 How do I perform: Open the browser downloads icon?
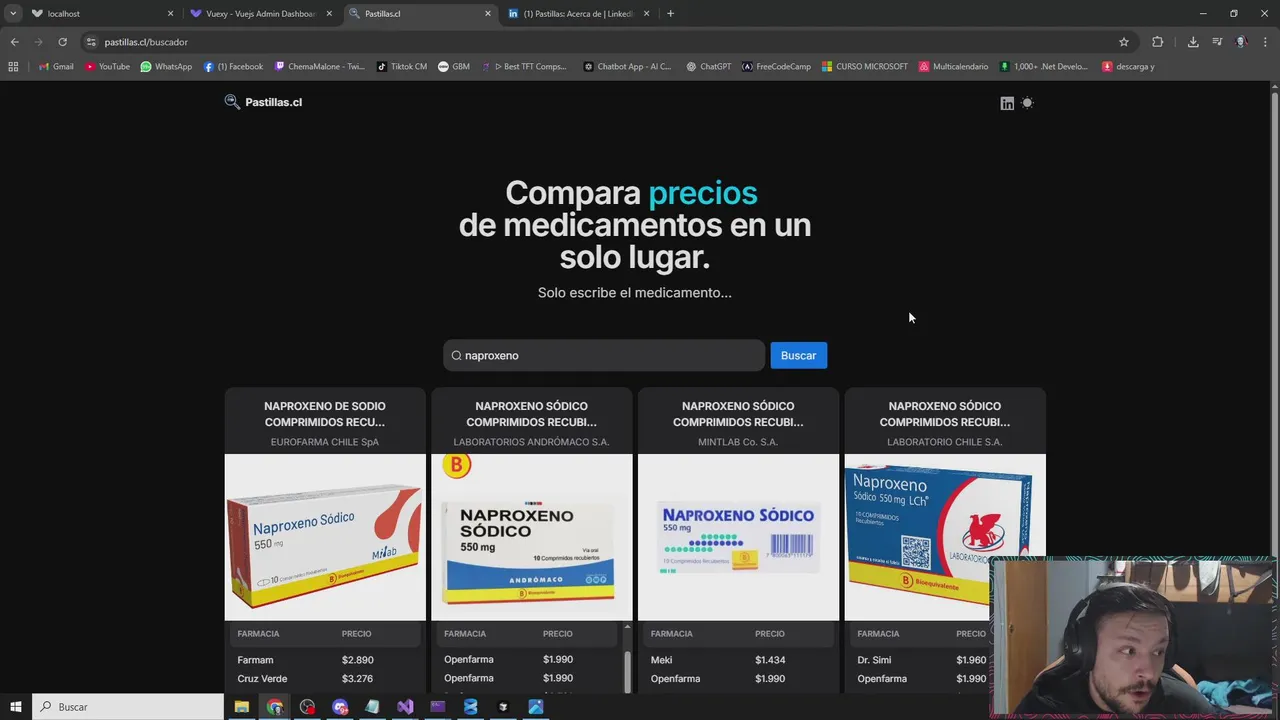pos(1193,42)
